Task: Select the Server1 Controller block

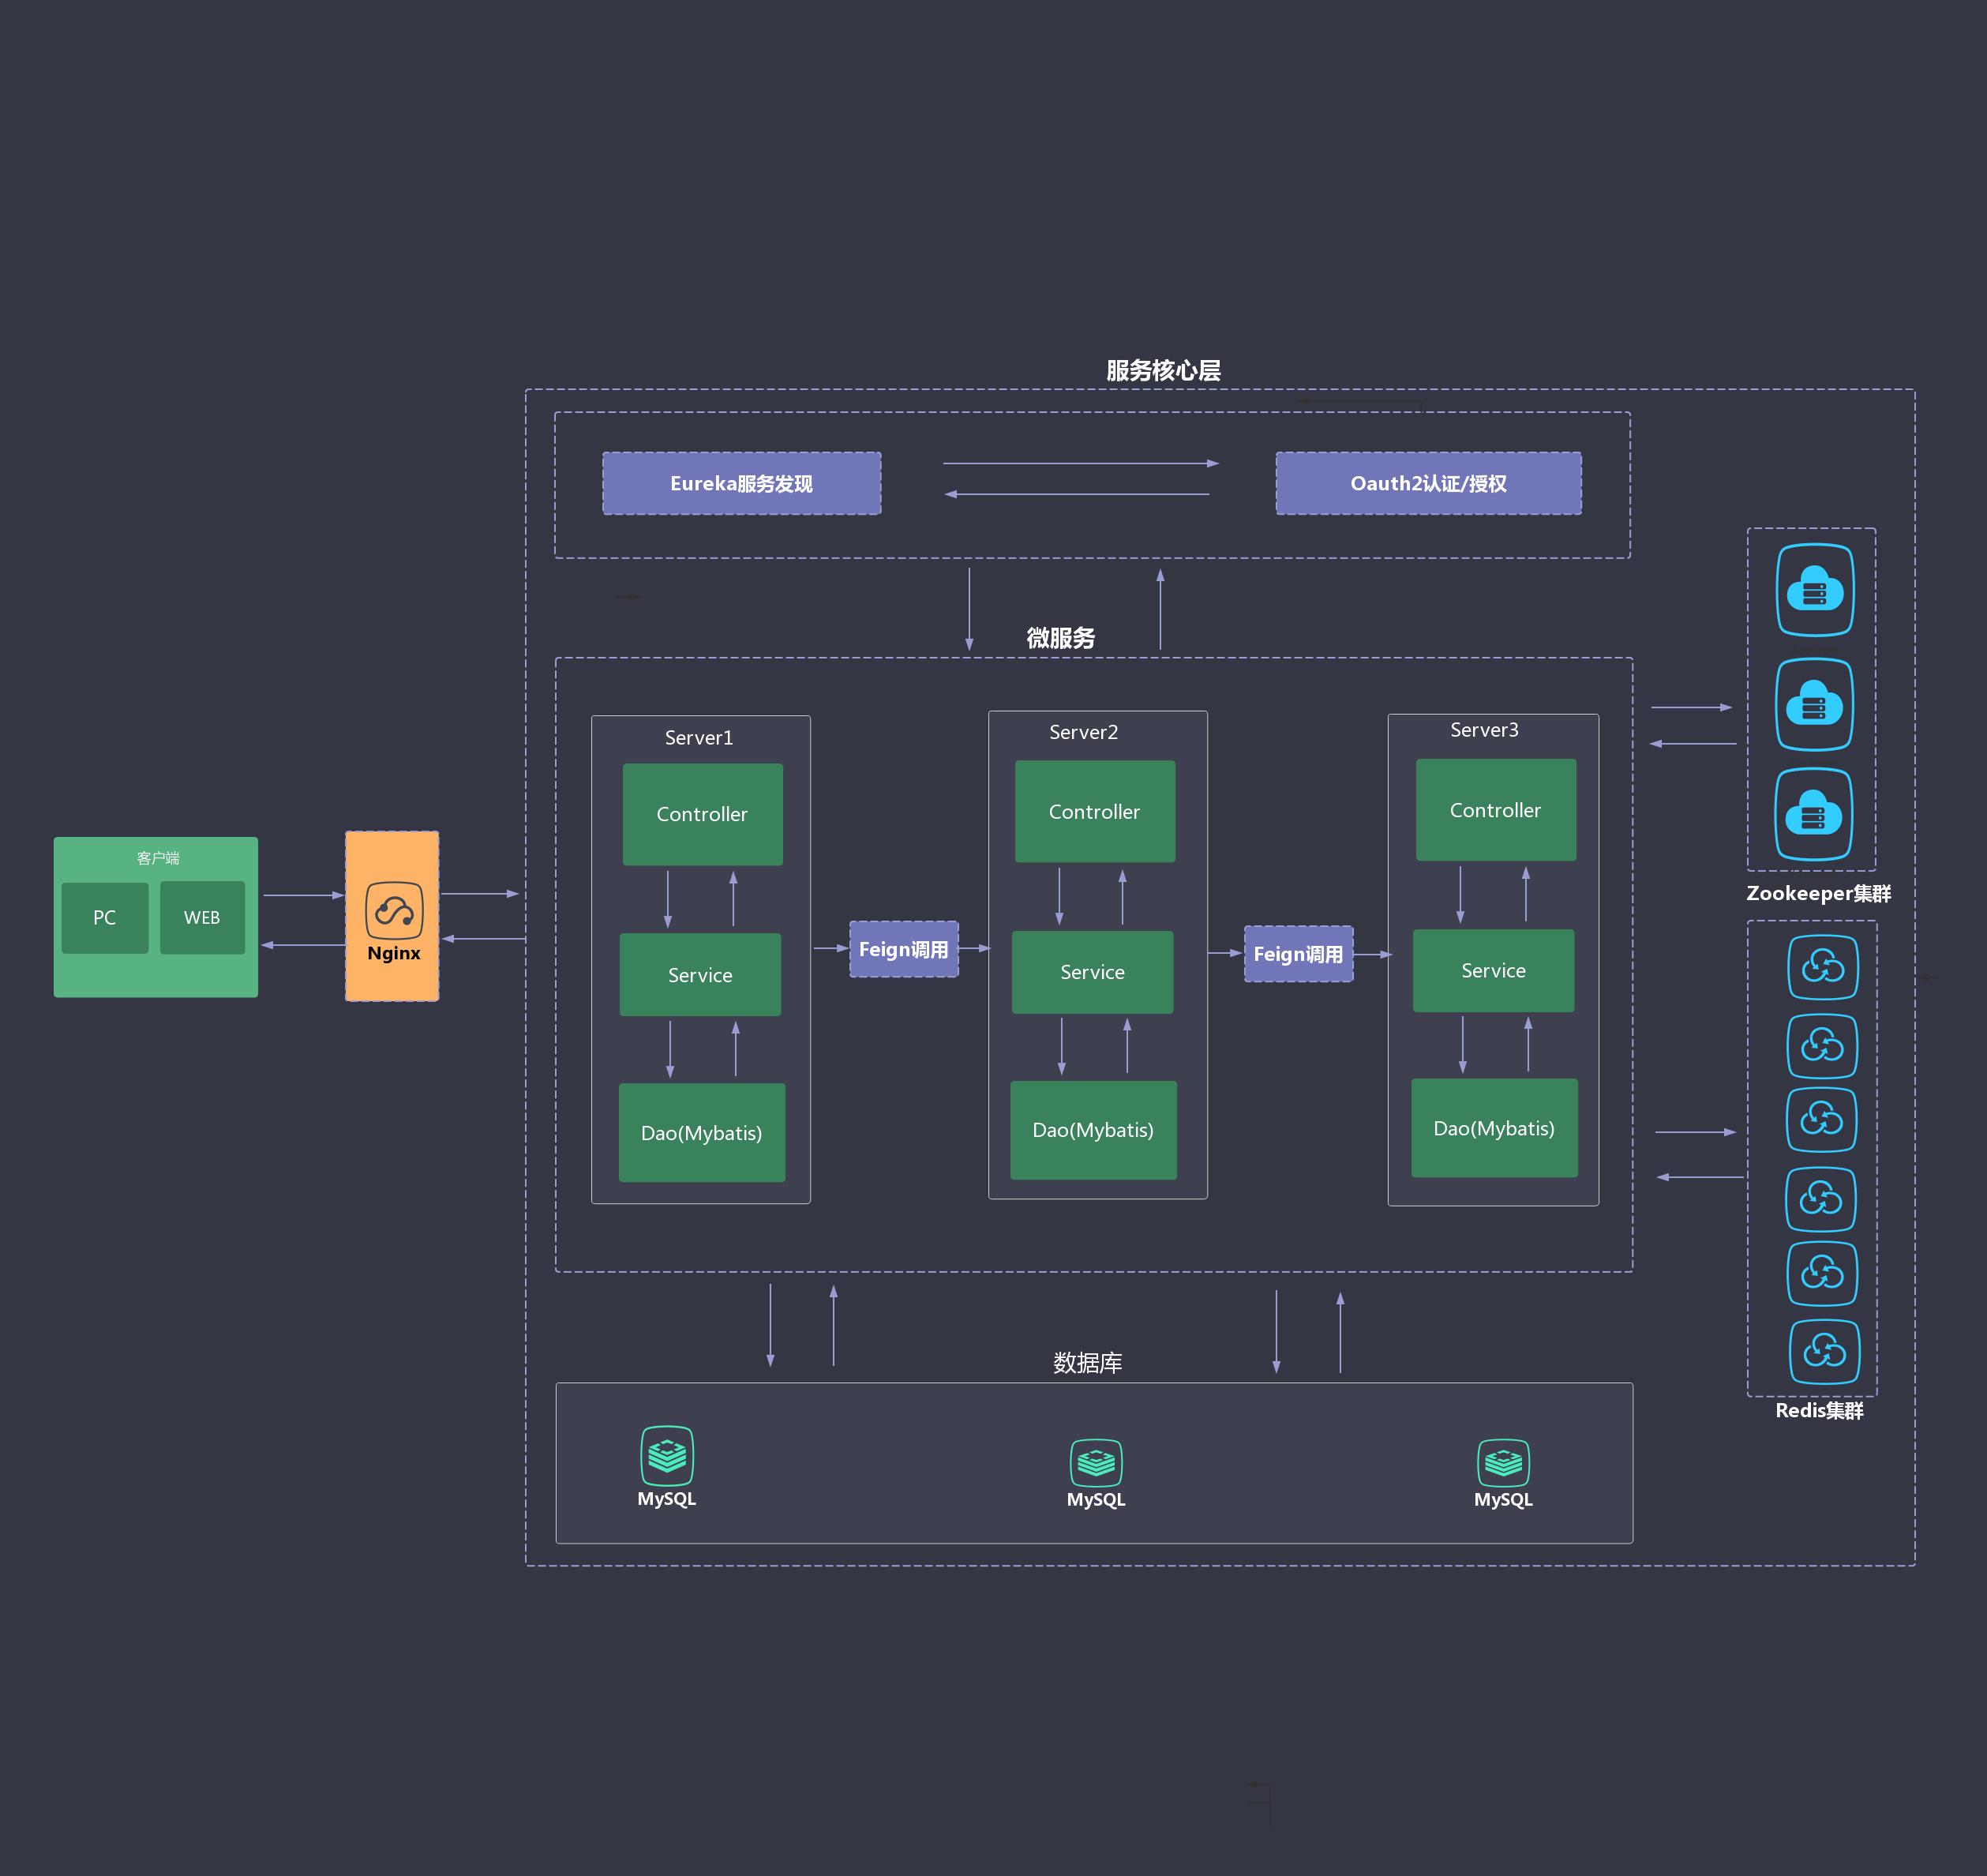Action: 702,815
